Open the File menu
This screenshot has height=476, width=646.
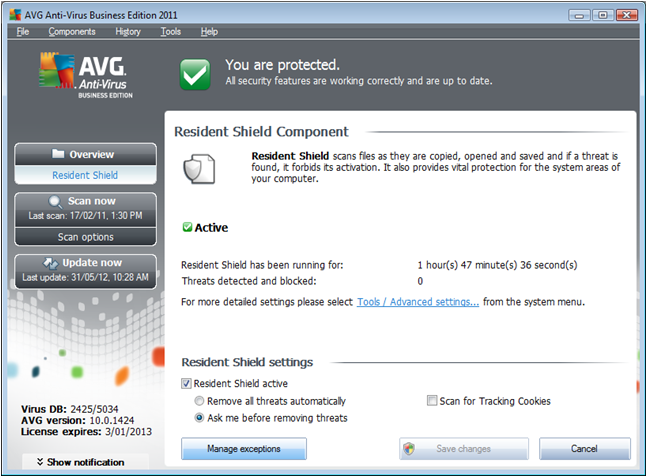pos(23,31)
